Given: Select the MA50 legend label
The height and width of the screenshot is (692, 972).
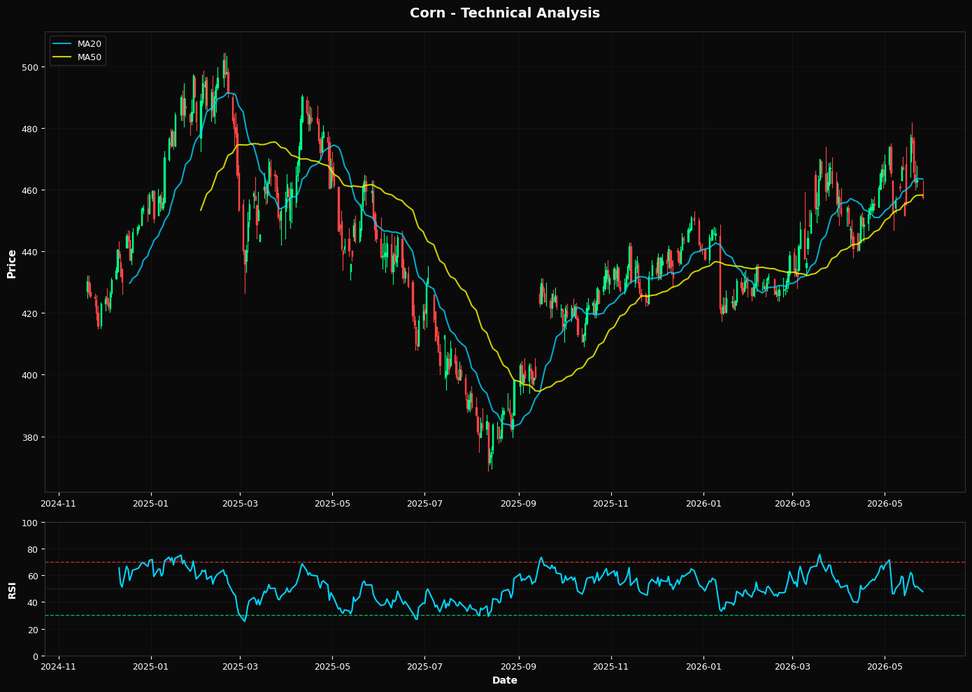Looking at the screenshot, I should pos(89,57).
